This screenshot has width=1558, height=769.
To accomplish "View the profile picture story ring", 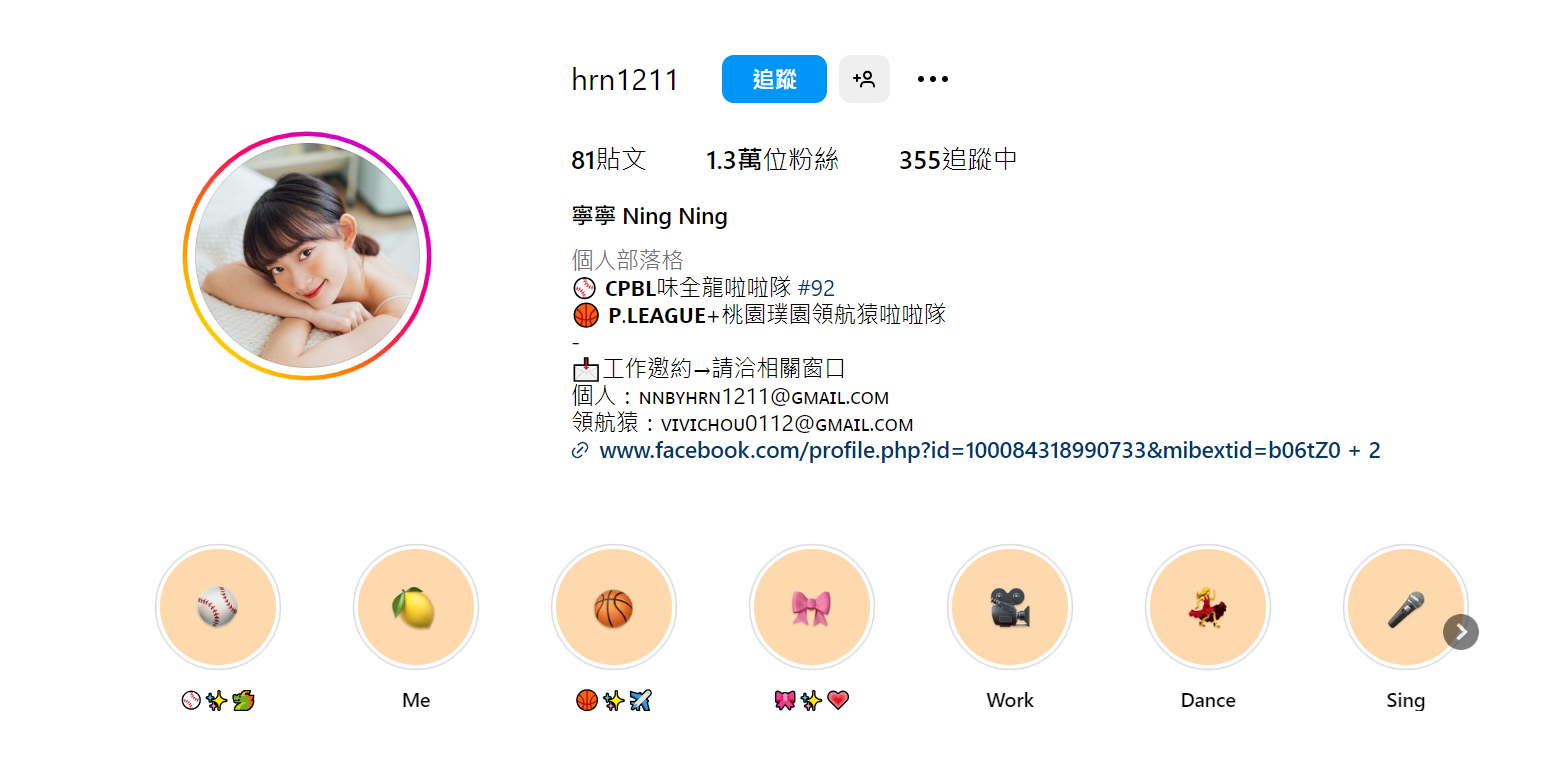I will pyautogui.click(x=307, y=256).
